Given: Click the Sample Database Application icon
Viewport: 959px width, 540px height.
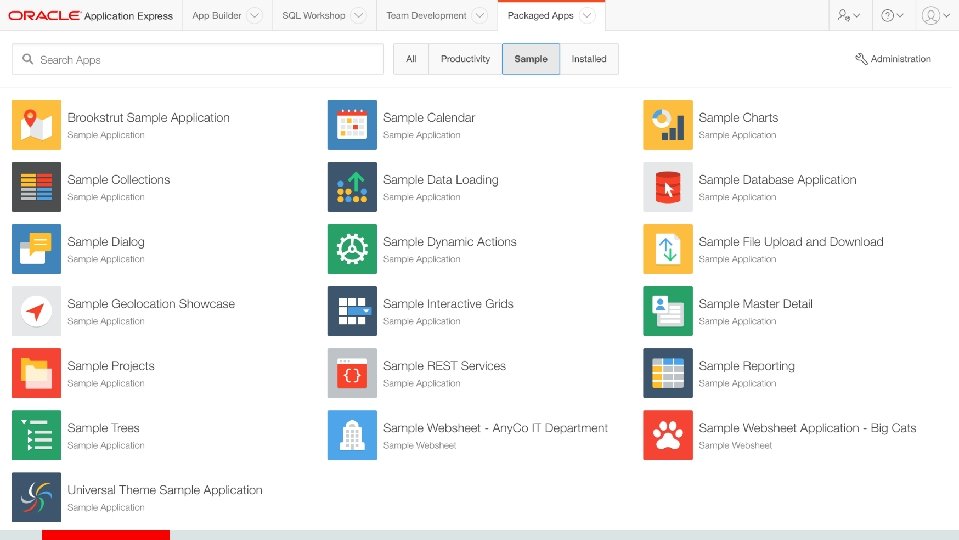Looking at the screenshot, I should pos(668,187).
